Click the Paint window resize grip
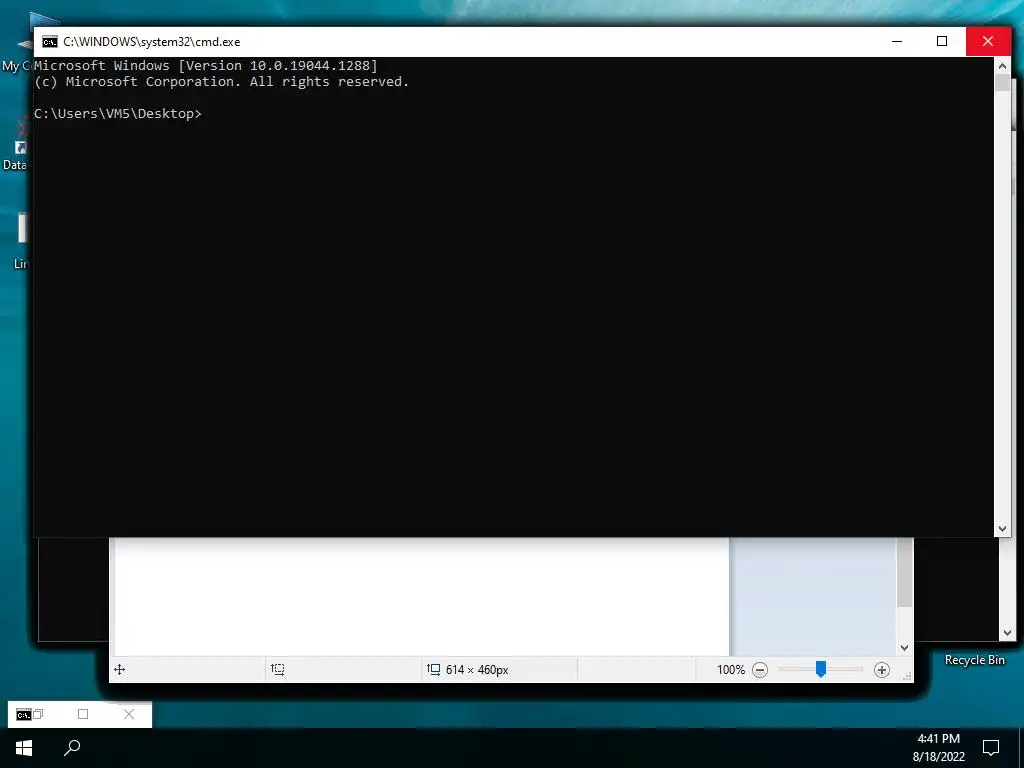The height and width of the screenshot is (768, 1024). pos(907,677)
